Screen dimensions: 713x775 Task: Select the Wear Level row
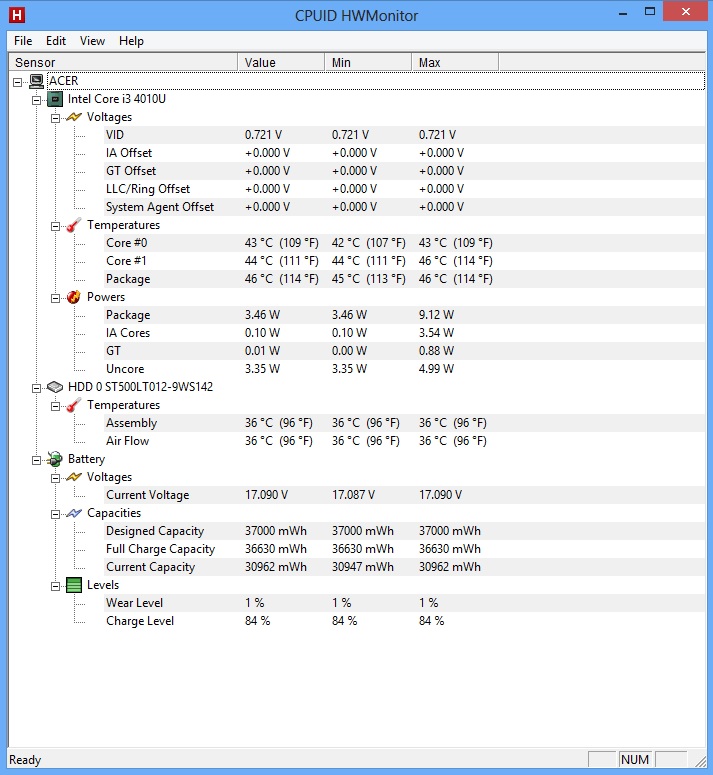pos(405,603)
